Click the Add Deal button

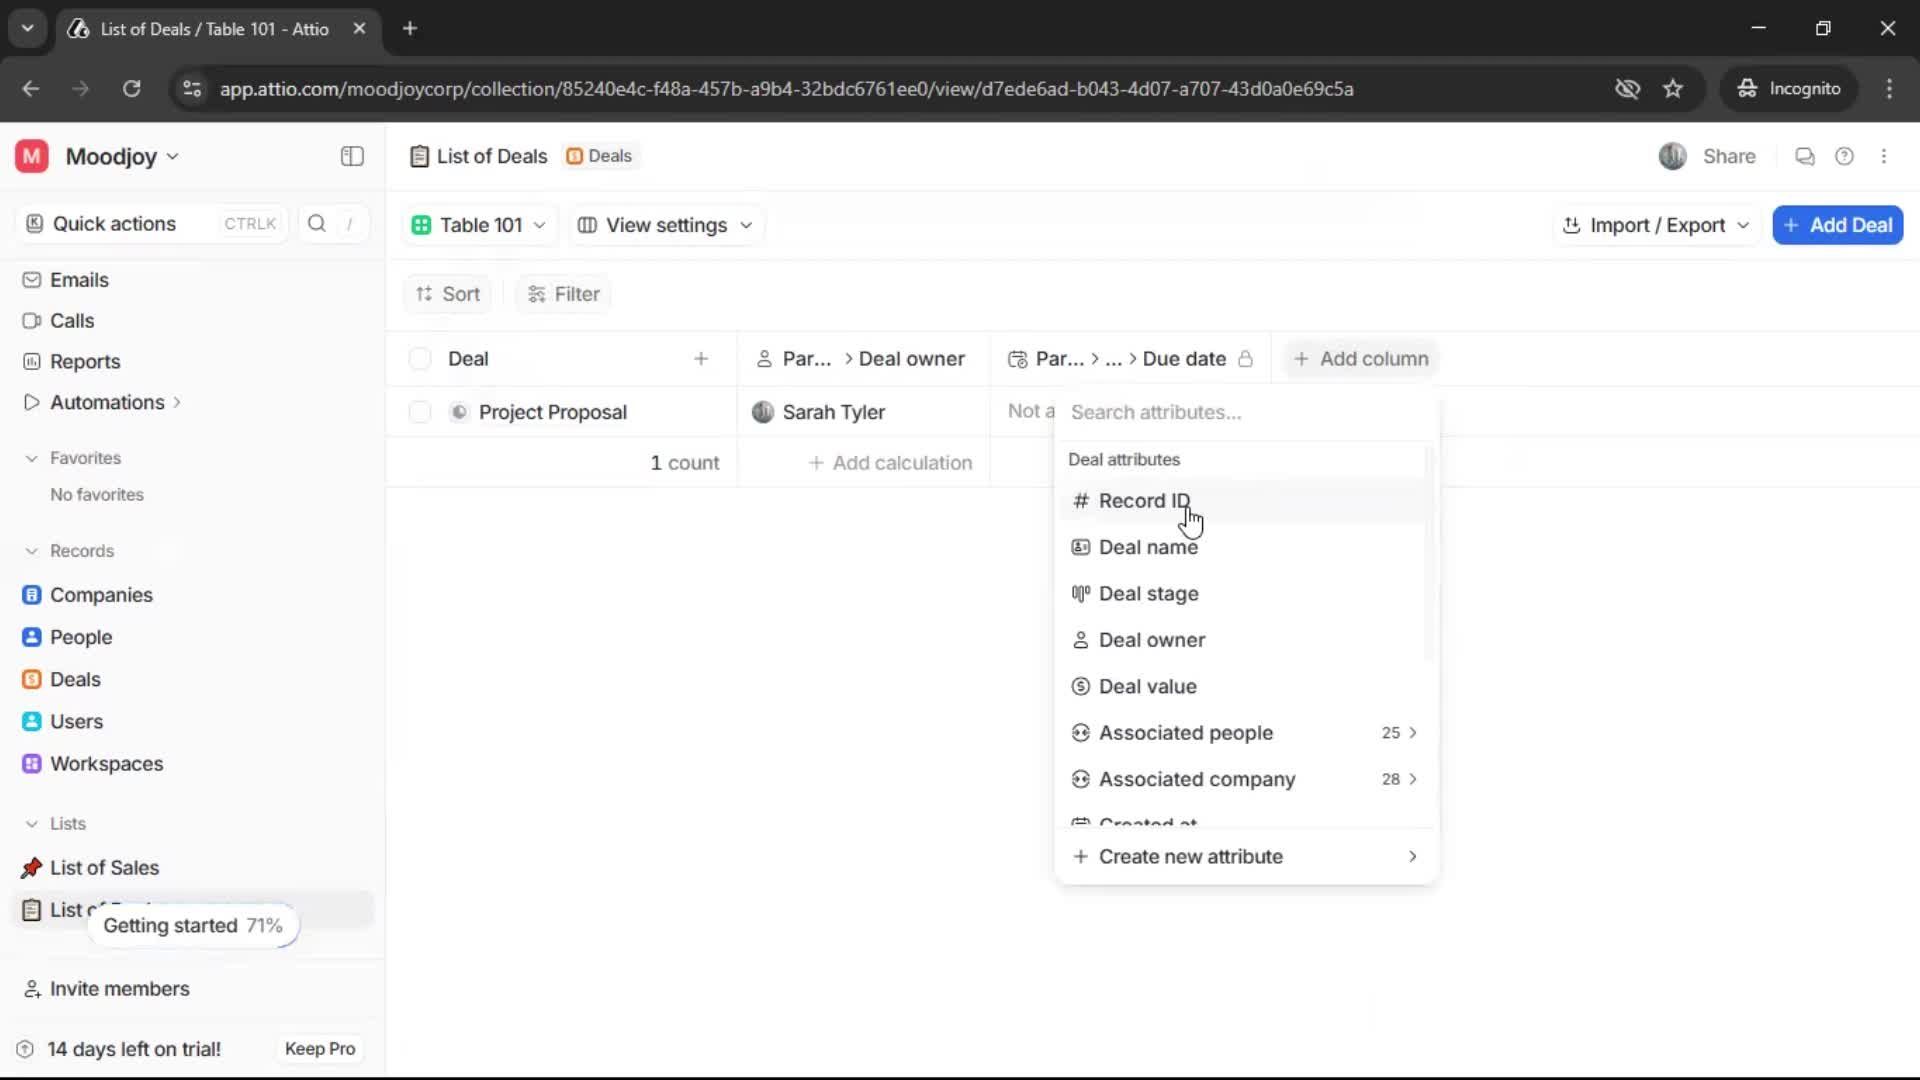(x=1837, y=225)
